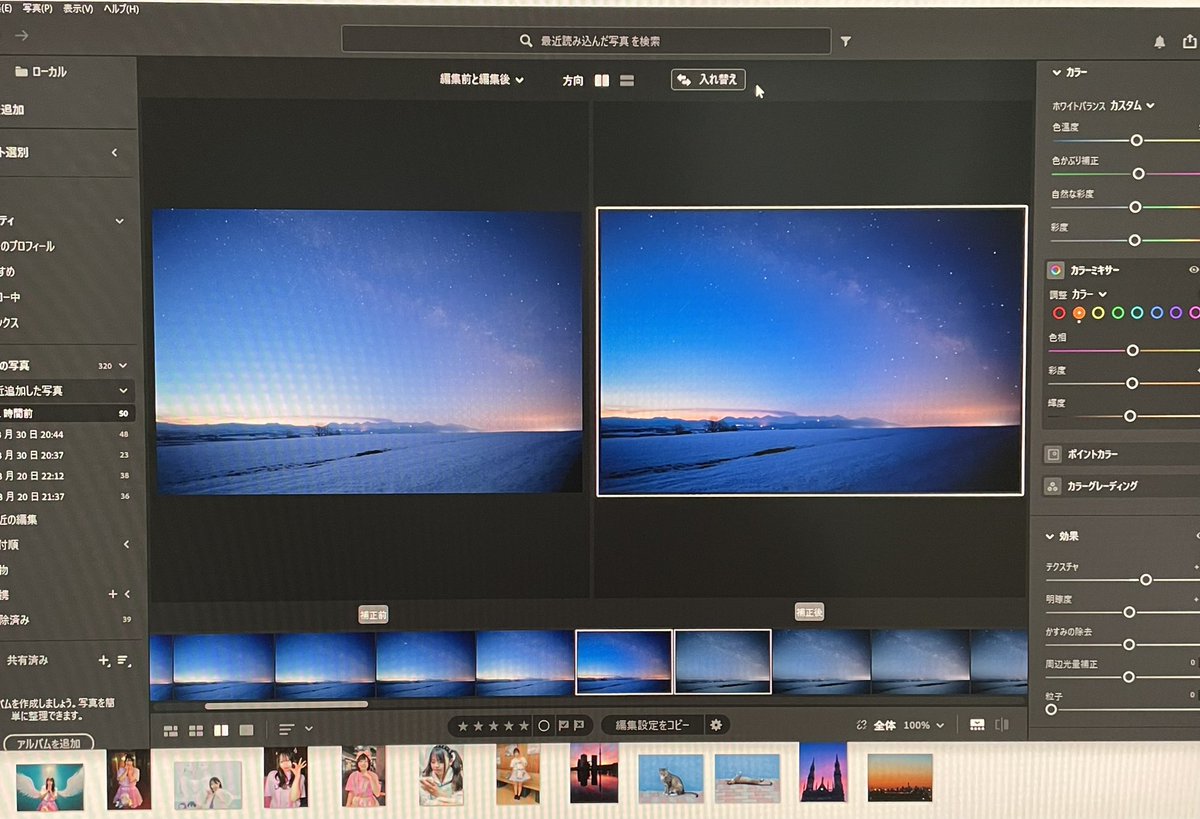This screenshot has width=1200, height=819.
Task: Open the 写真(P) menu
Action: [38, 8]
